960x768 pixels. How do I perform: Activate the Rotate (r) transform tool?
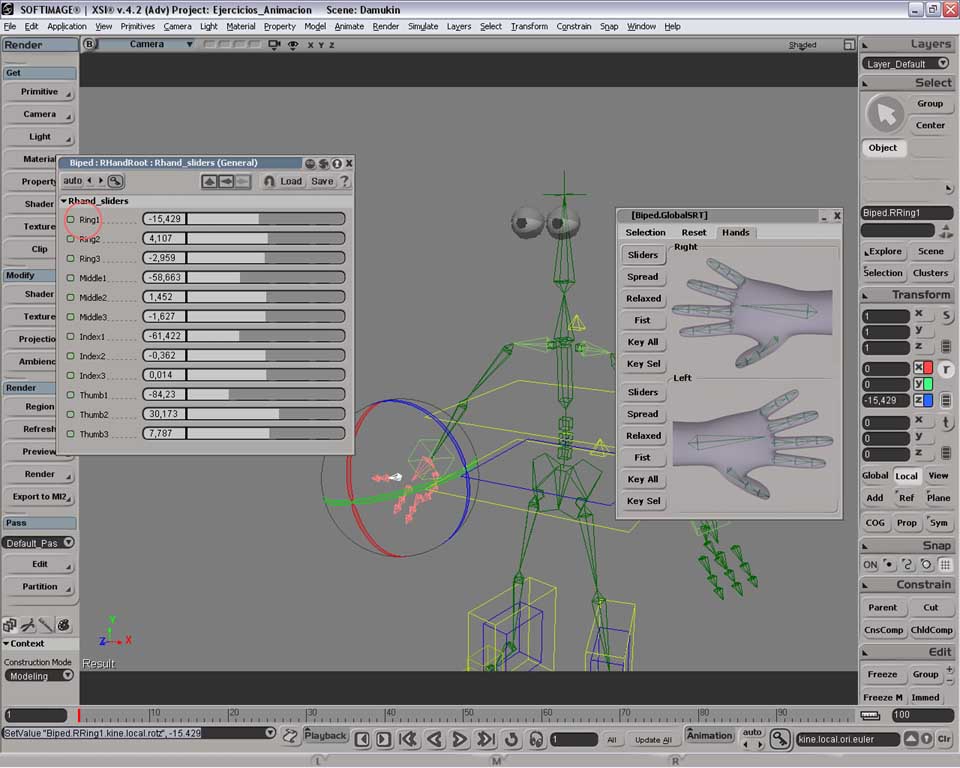[946, 369]
